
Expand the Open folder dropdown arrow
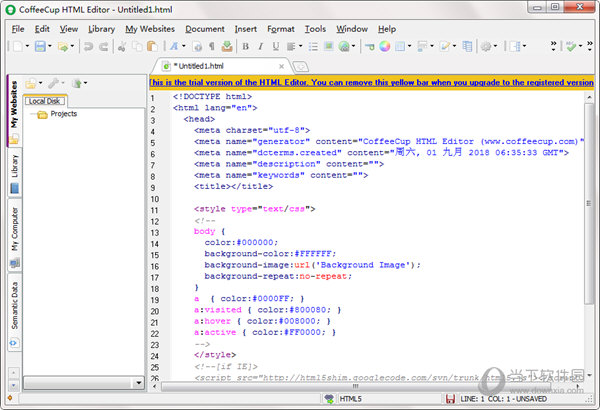72,46
